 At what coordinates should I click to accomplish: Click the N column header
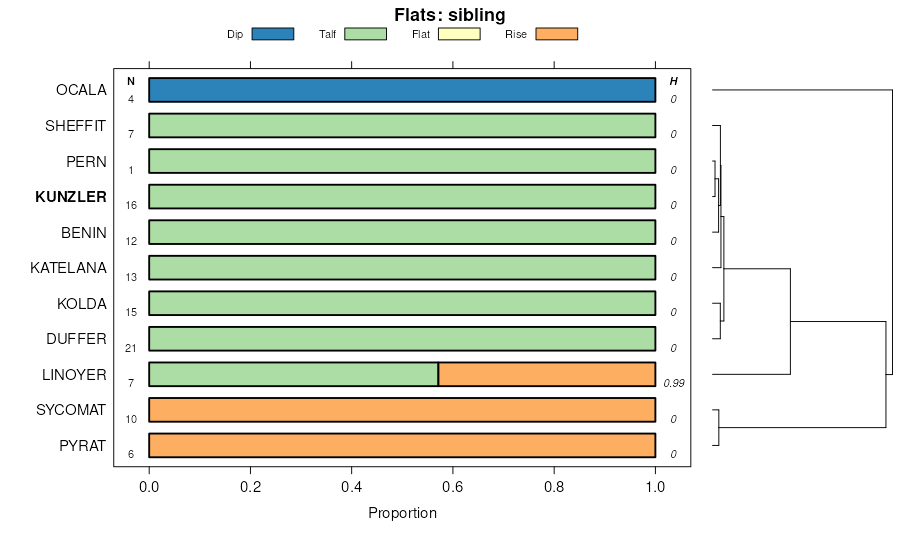130,81
